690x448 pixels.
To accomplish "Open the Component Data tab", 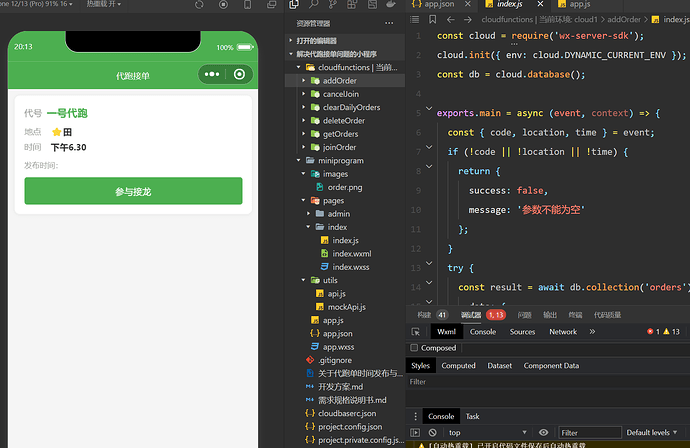I will 551,366.
